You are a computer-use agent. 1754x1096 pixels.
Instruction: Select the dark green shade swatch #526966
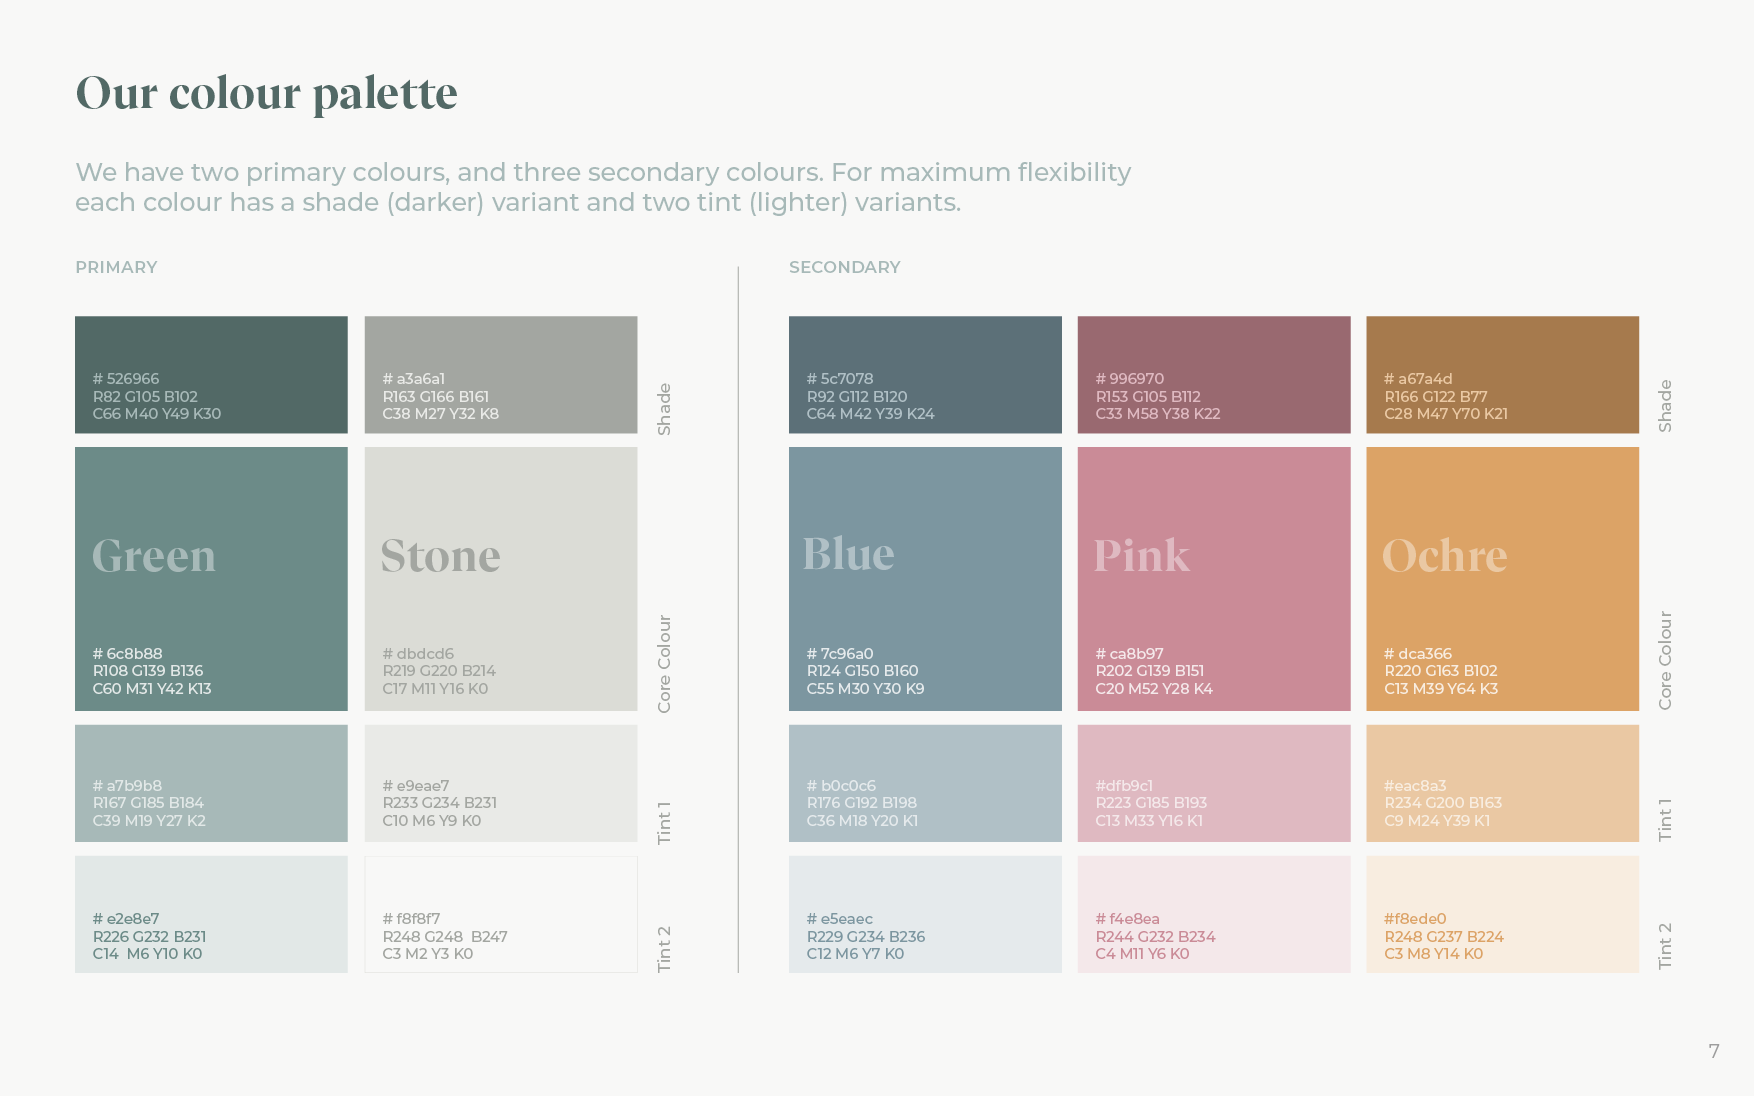click(x=211, y=374)
